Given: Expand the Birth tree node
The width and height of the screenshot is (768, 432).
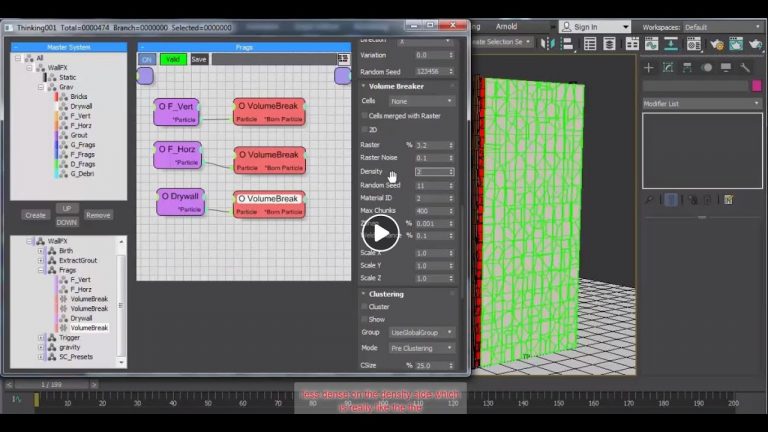Looking at the screenshot, I should [41, 251].
